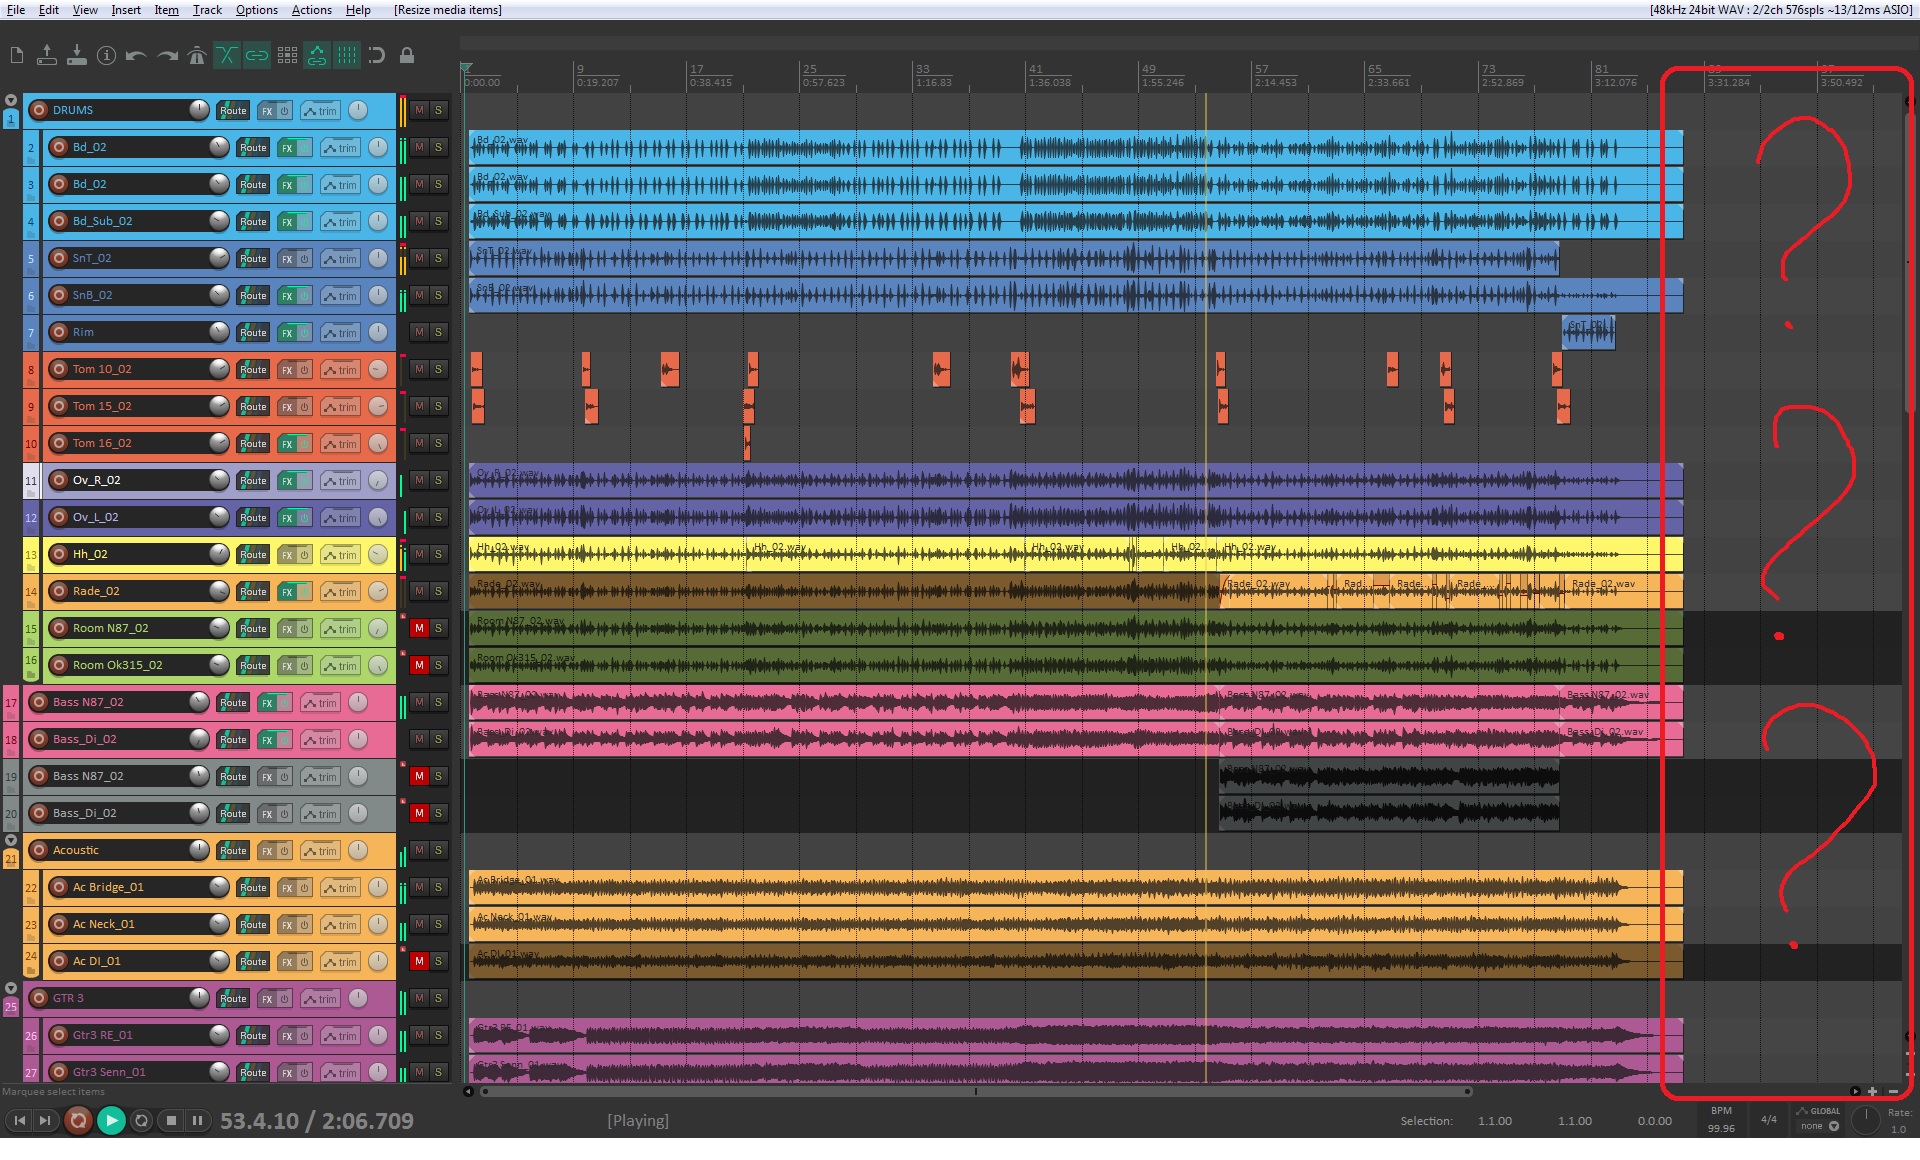1920x1160 pixels.
Task: Open the Track menu
Action: point(207,10)
